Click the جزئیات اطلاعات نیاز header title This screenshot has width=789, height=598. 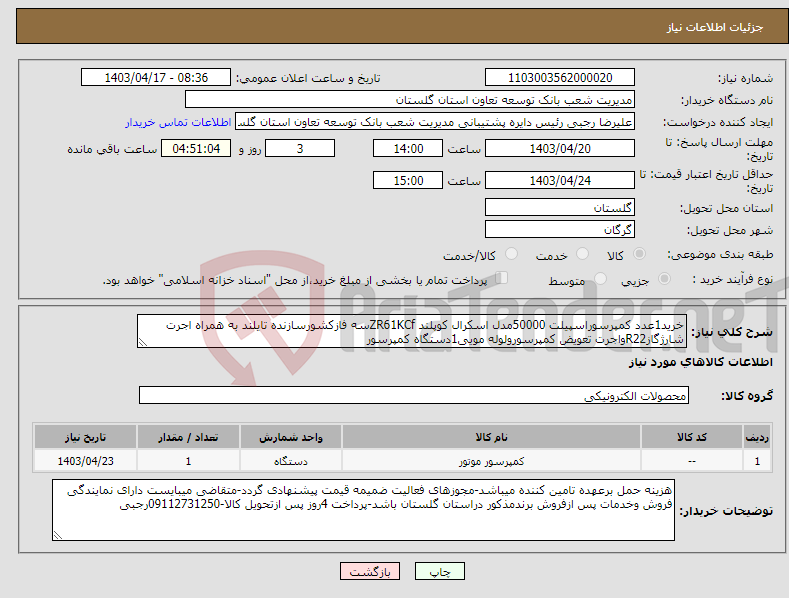tap(715, 27)
